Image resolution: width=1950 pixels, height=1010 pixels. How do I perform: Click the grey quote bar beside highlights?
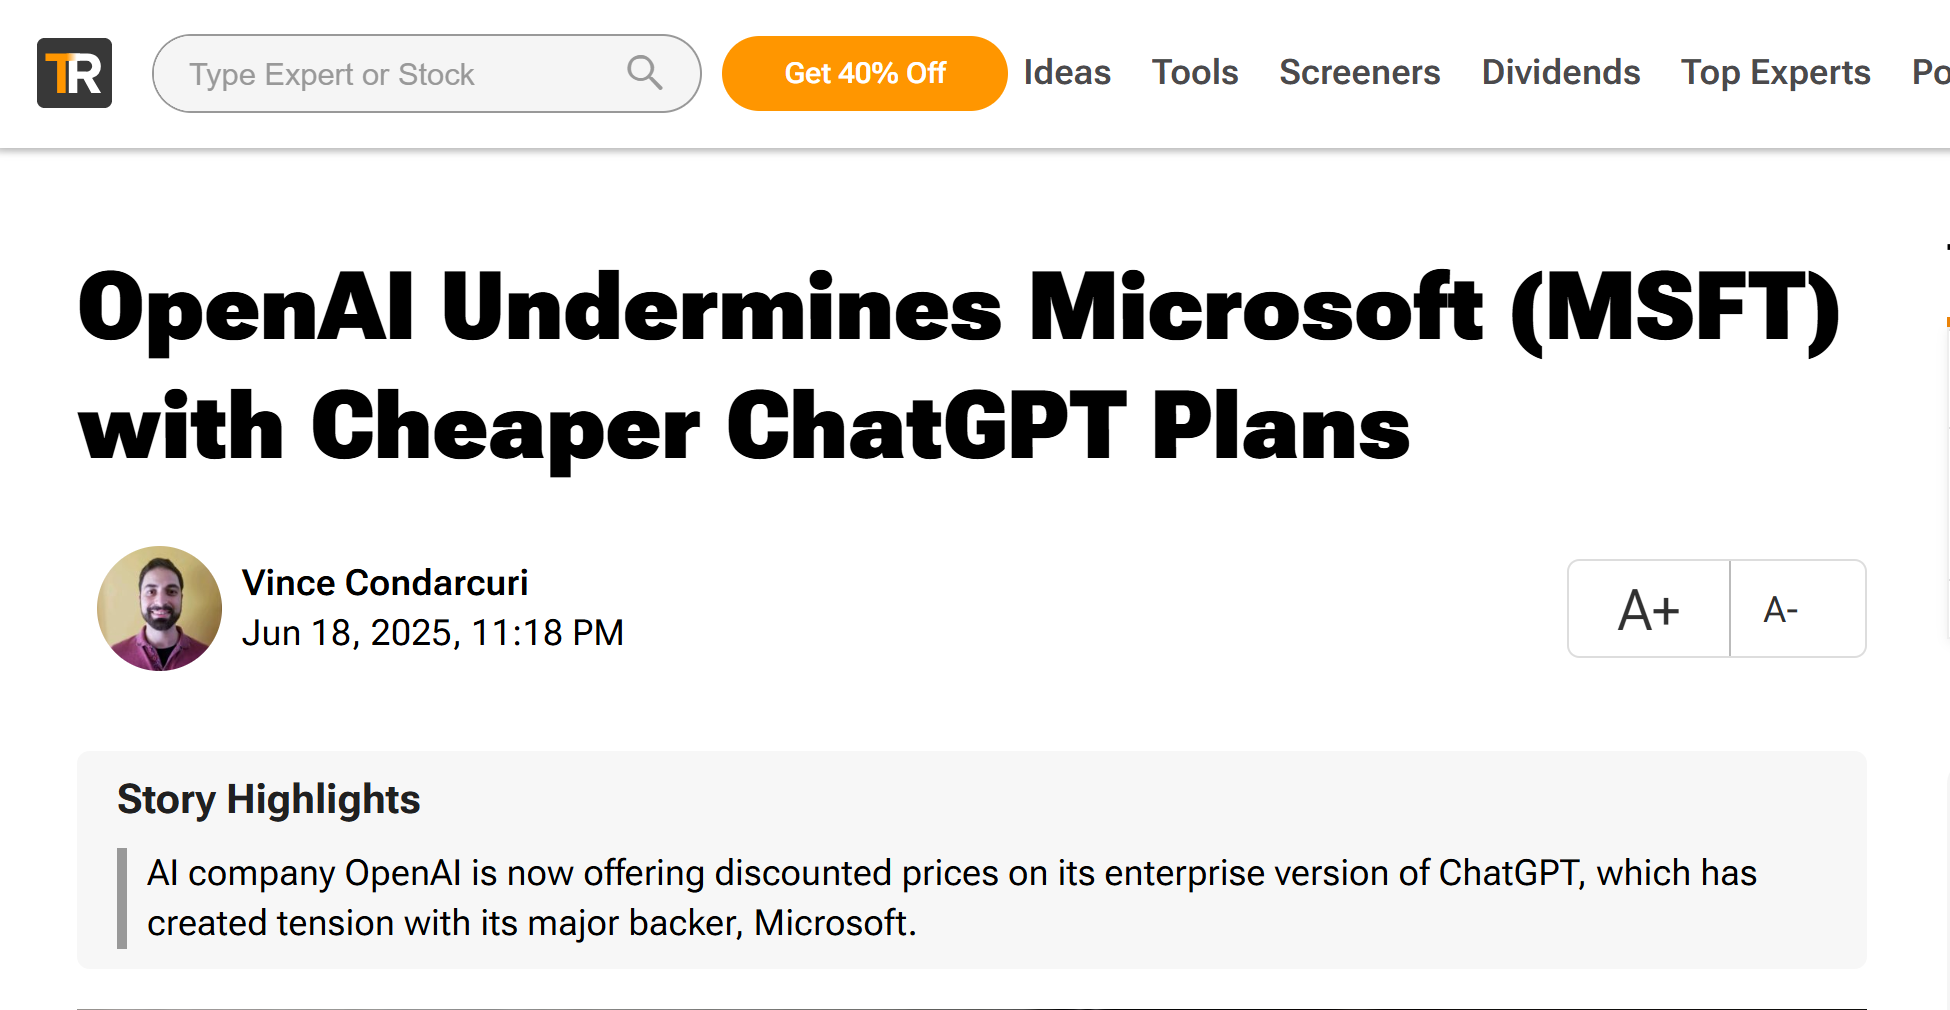pyautogui.click(x=122, y=898)
